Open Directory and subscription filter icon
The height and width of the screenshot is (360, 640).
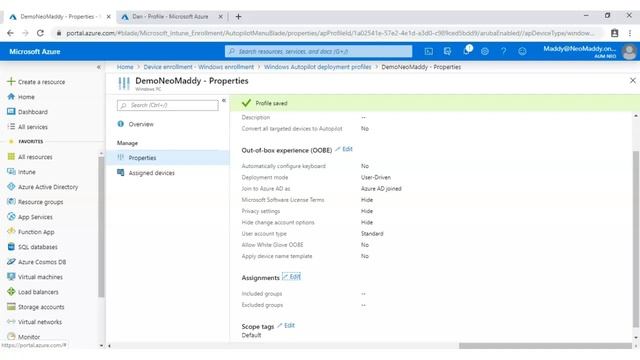[447, 51]
